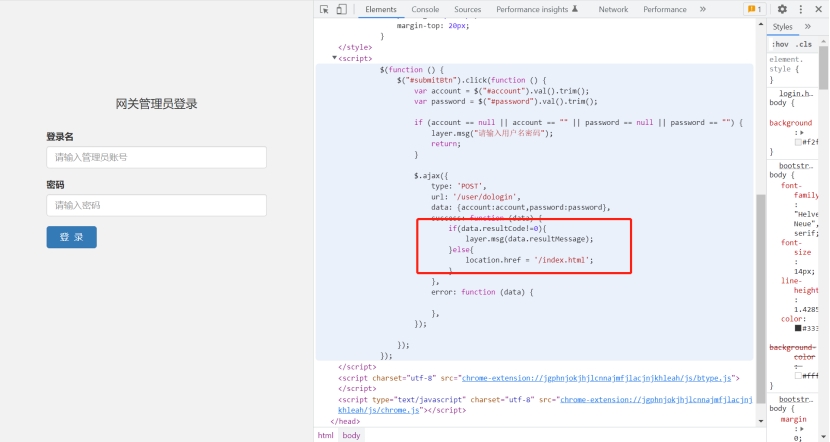Click the Elements panel scroll down arrow

tap(761, 421)
